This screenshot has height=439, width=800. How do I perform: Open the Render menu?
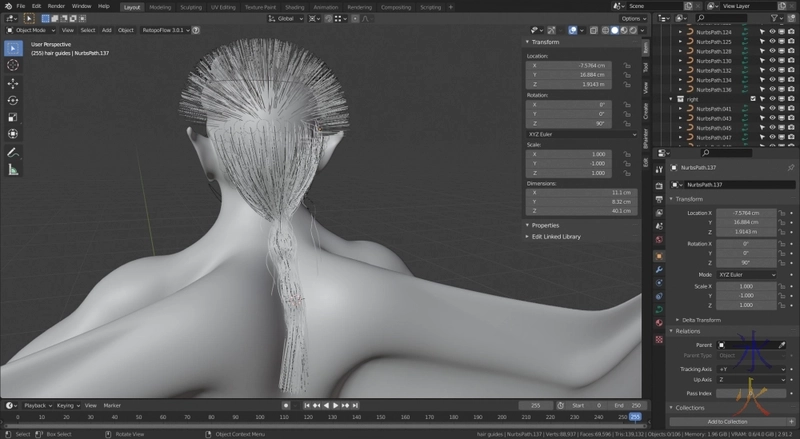(x=56, y=6)
